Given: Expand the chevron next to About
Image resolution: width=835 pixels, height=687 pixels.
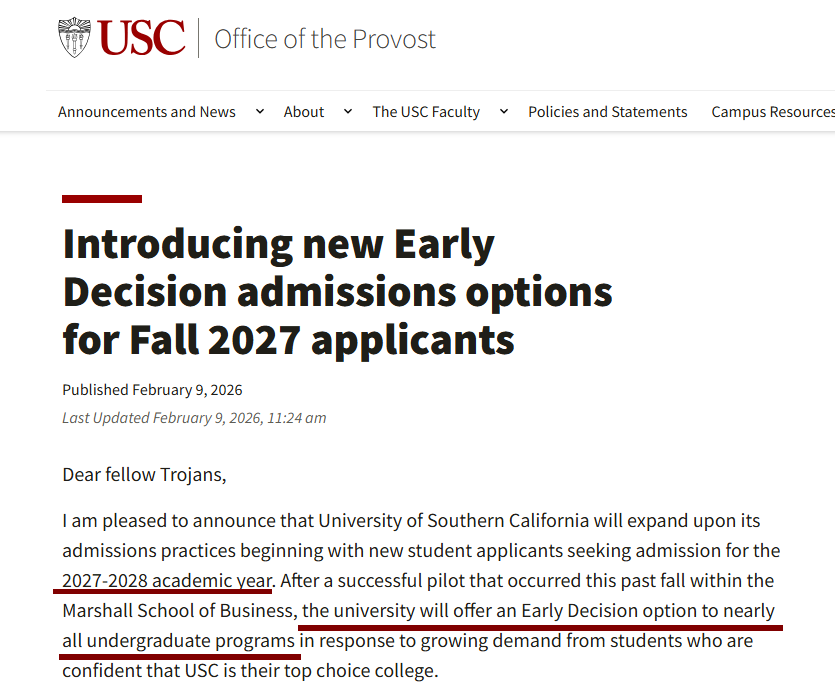Looking at the screenshot, I should coord(348,111).
